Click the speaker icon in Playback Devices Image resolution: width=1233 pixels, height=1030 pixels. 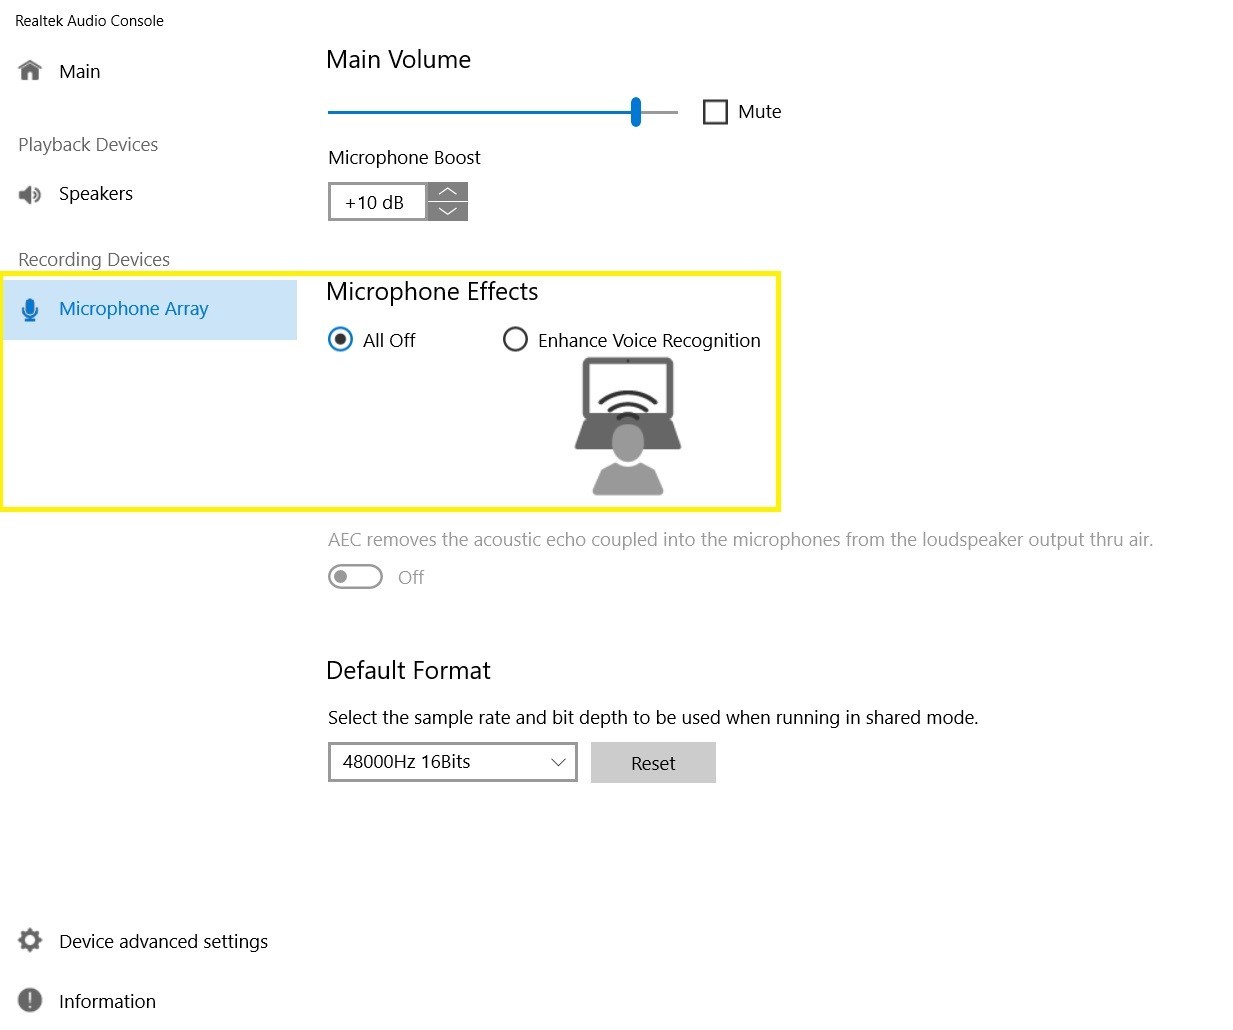[30, 194]
